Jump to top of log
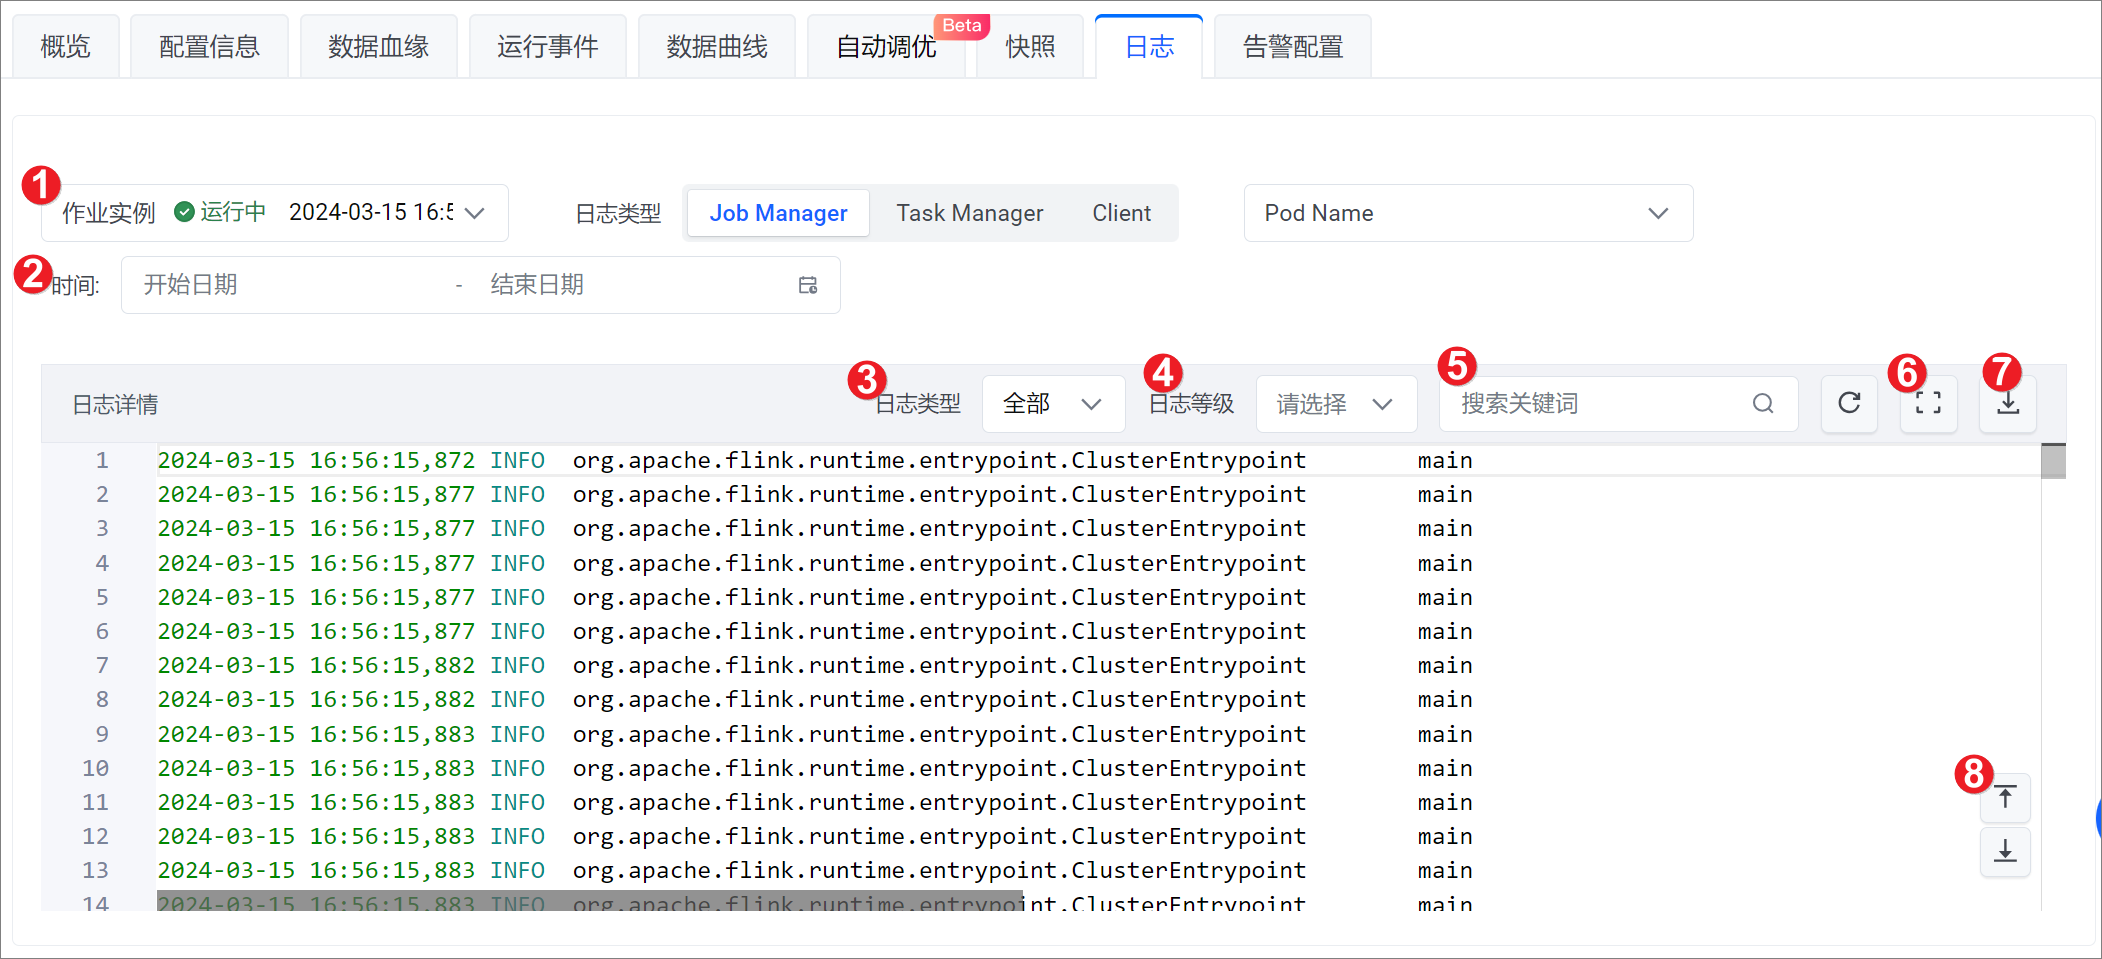Image resolution: width=2102 pixels, height=959 pixels. point(2005,798)
